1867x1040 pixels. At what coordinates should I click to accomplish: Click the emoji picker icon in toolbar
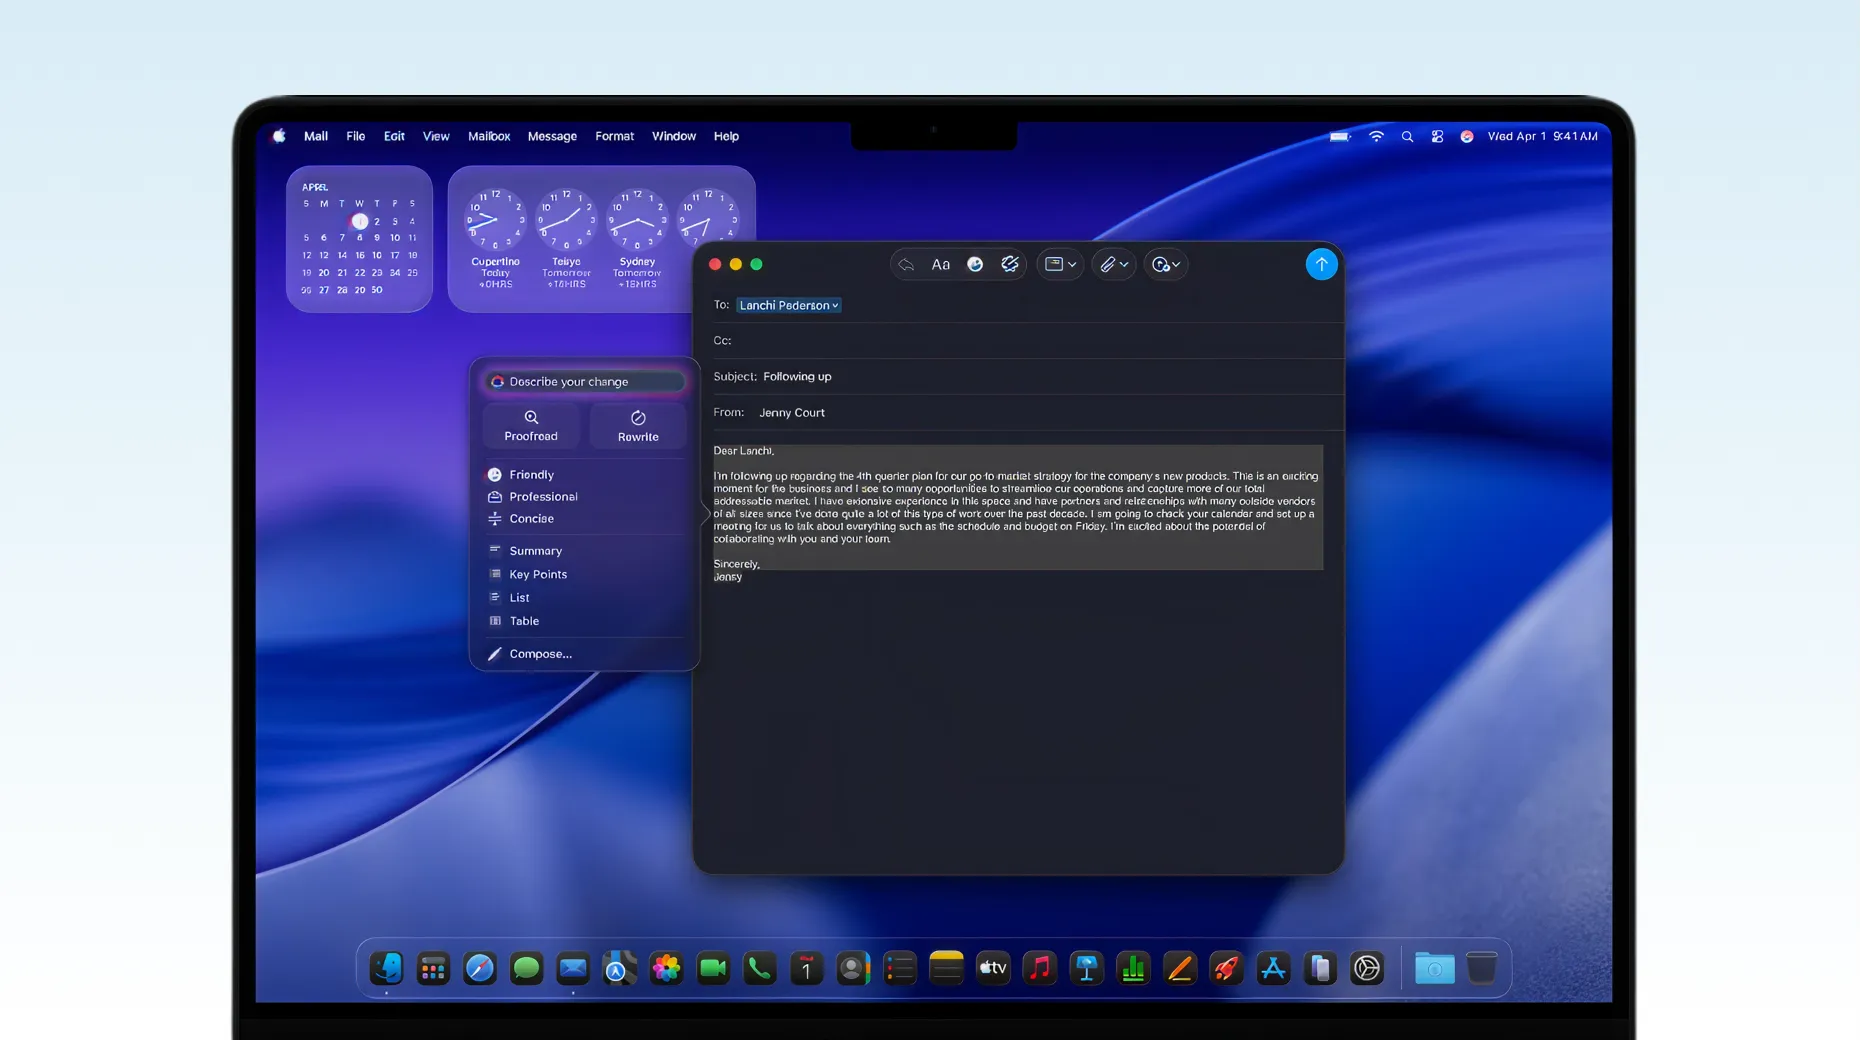[975, 264]
